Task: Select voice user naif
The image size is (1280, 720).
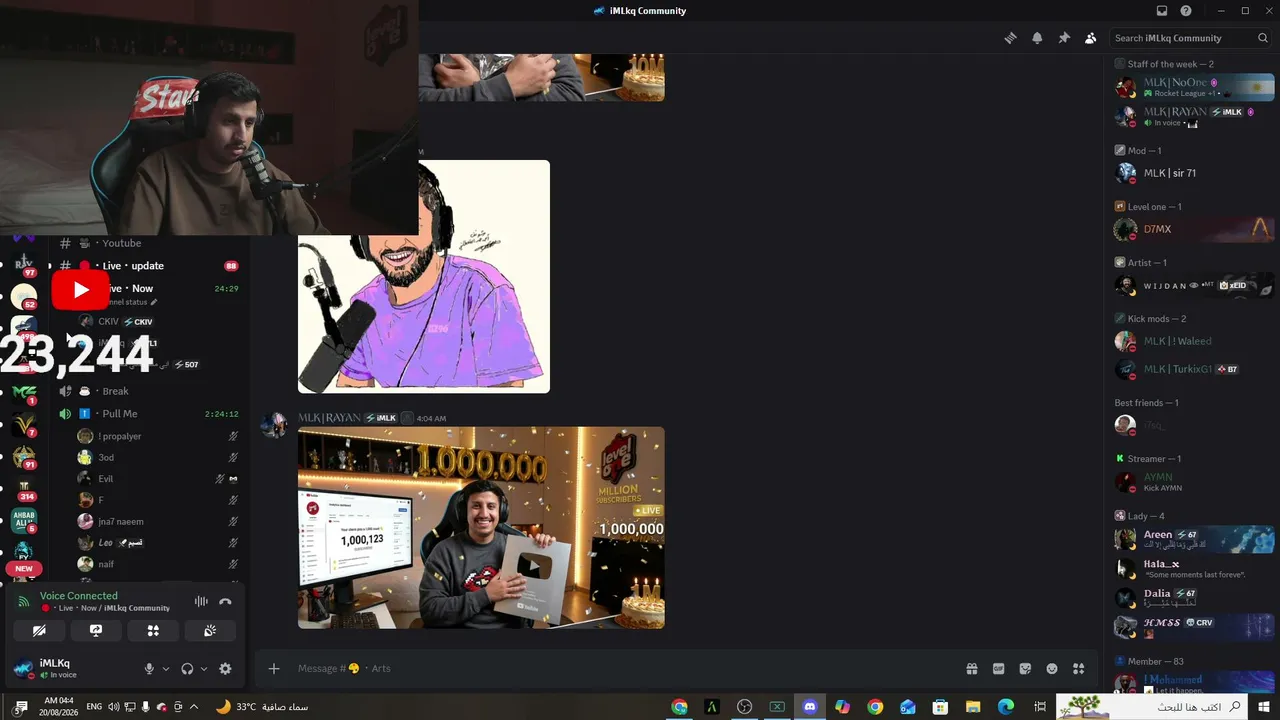Action: (157, 564)
